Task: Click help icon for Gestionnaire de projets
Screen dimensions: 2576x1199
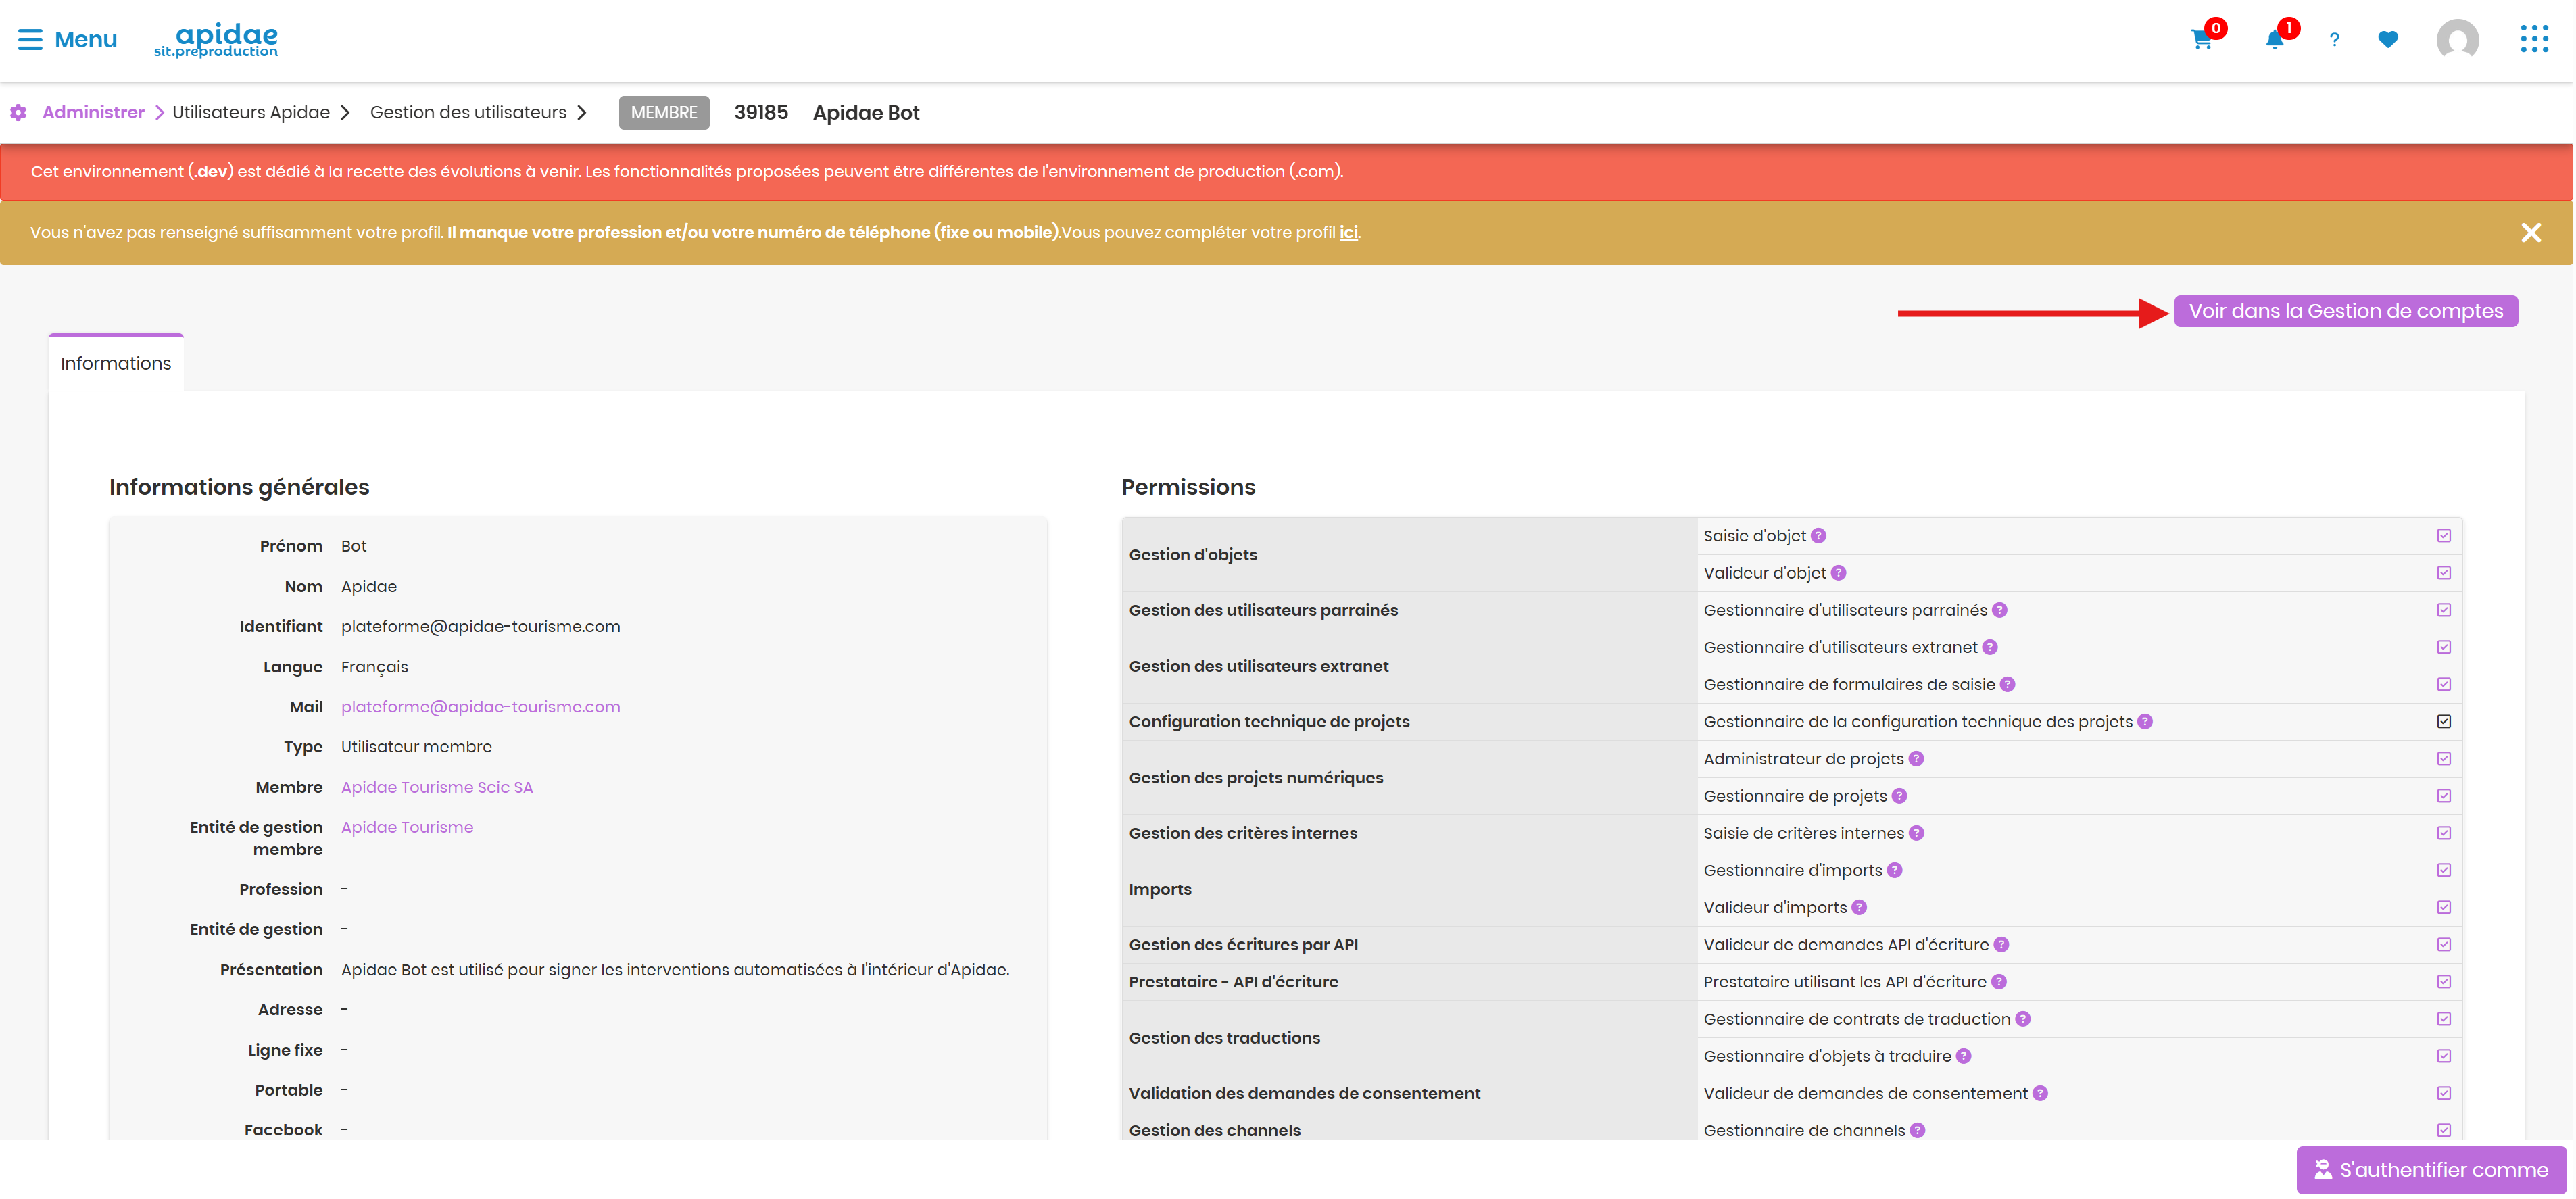Action: [x=1900, y=796]
